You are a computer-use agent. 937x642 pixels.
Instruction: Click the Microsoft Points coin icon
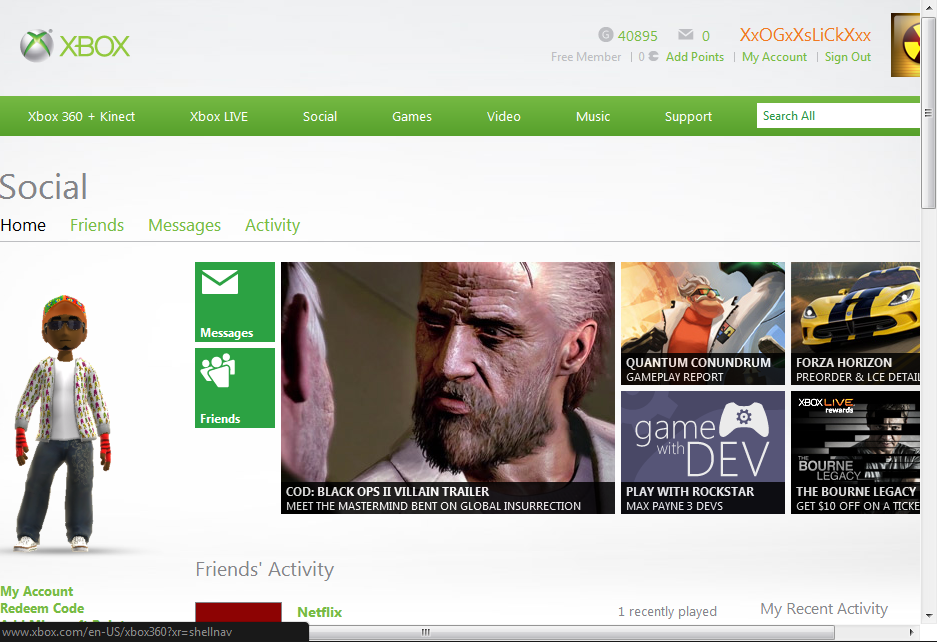pos(653,56)
